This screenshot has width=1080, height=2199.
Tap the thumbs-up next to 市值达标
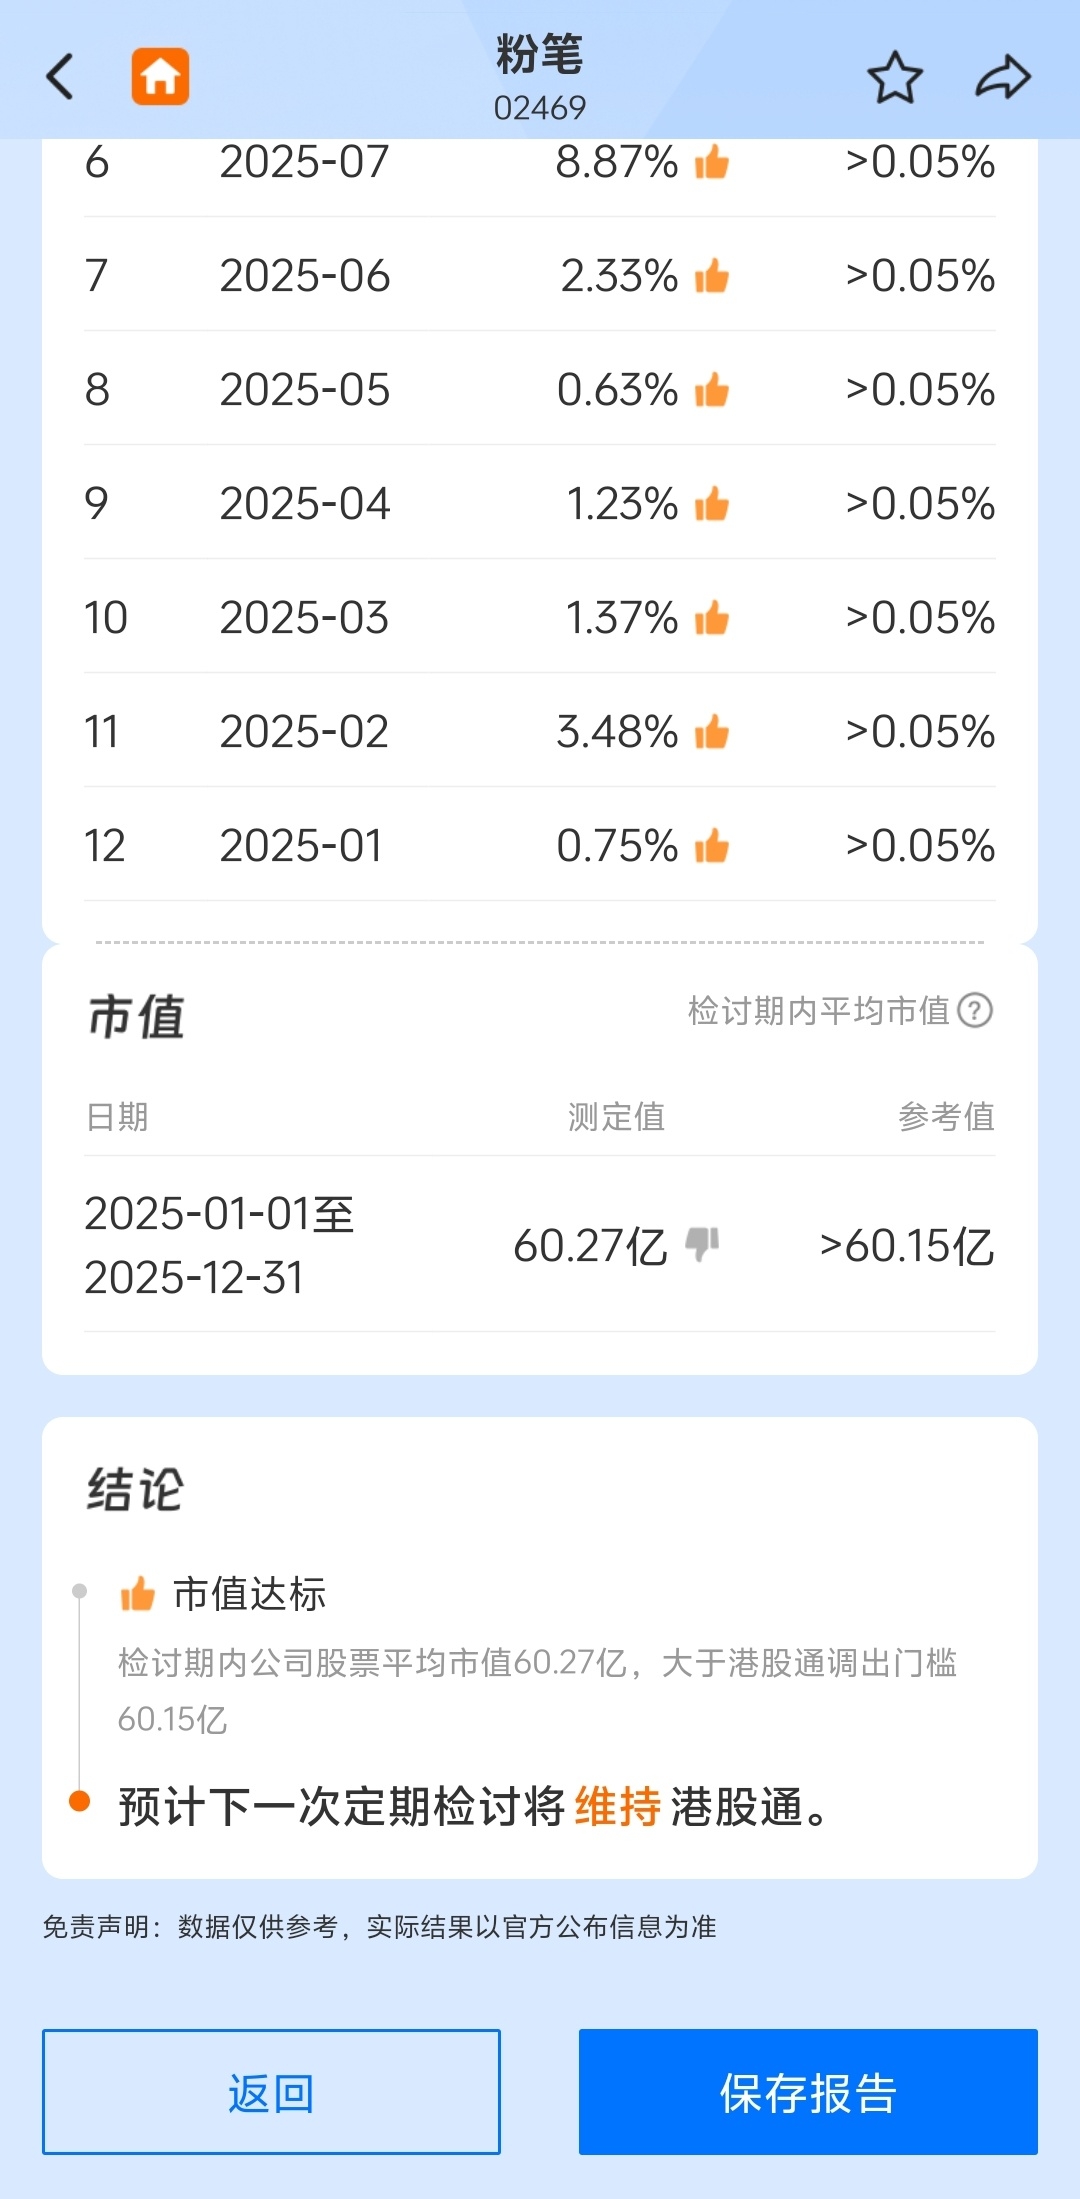coord(137,1594)
